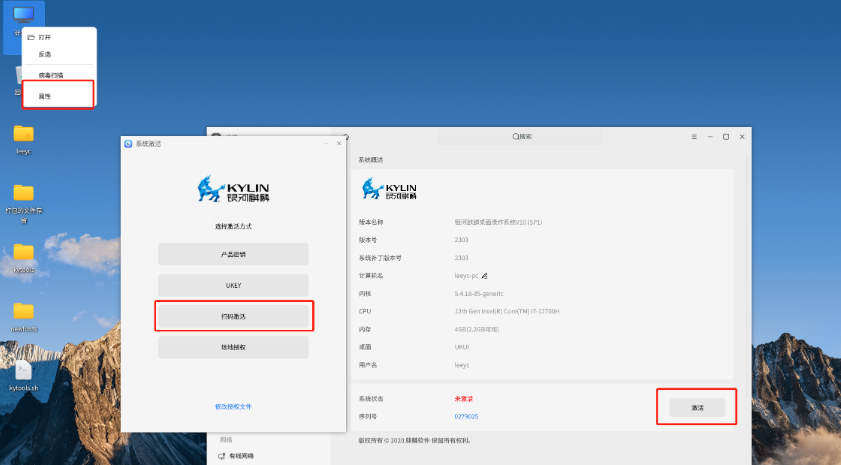Maximize the settings window
The image size is (841, 465).
tap(726, 137)
